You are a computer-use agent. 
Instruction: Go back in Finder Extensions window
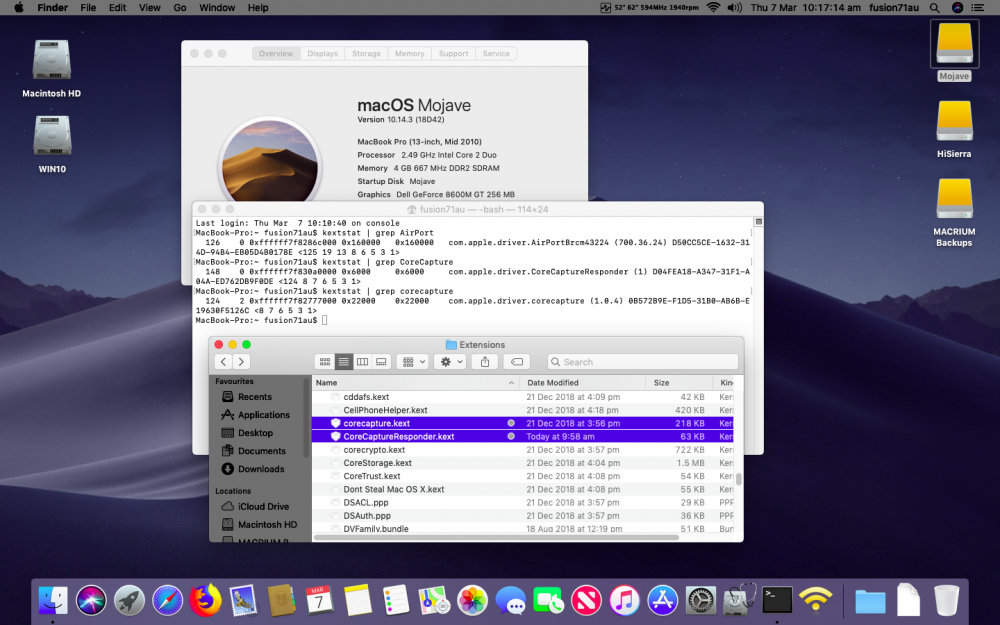coord(223,362)
